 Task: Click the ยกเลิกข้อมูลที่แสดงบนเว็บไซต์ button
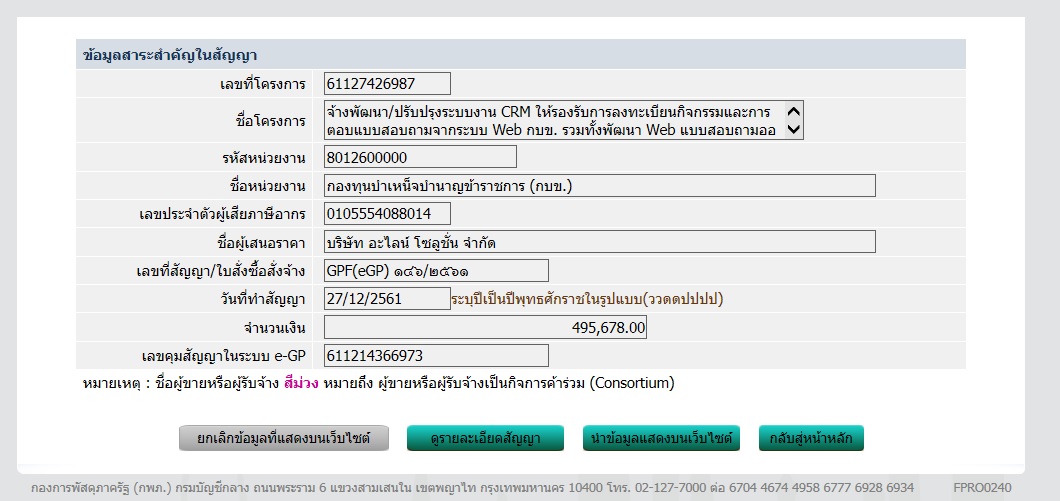point(284,438)
